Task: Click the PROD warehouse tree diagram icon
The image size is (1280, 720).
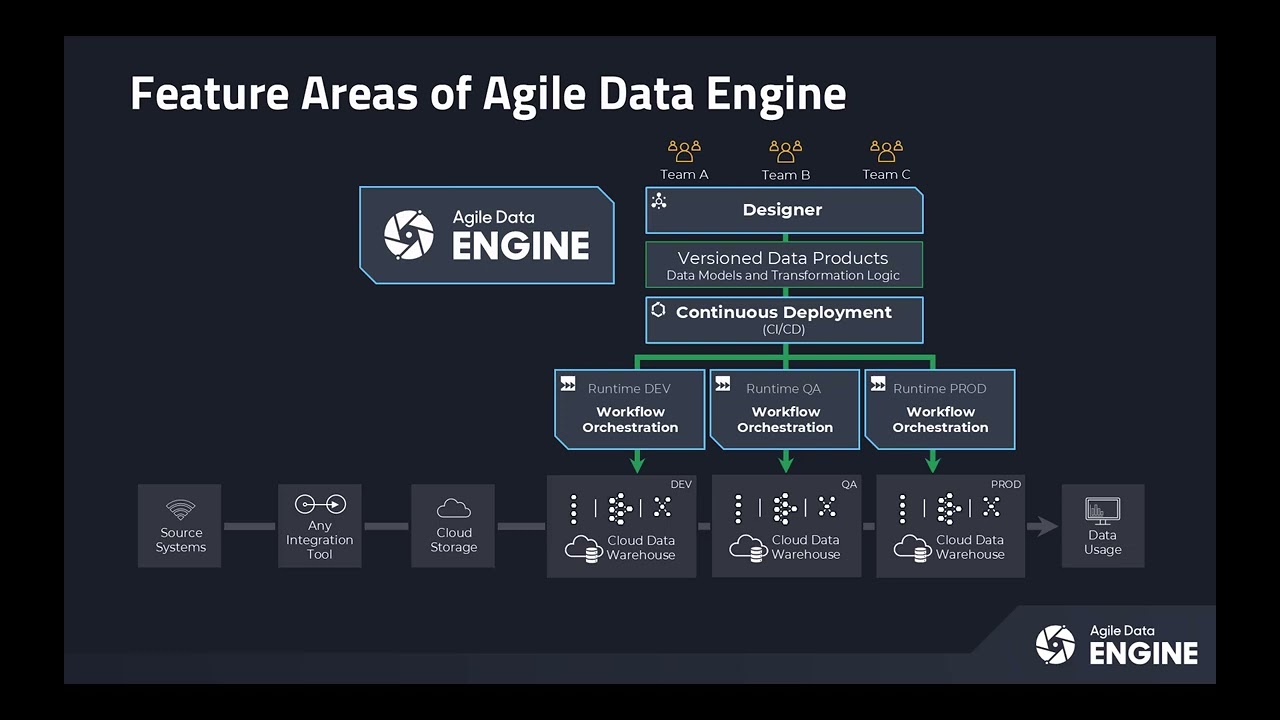Action: (x=950, y=509)
